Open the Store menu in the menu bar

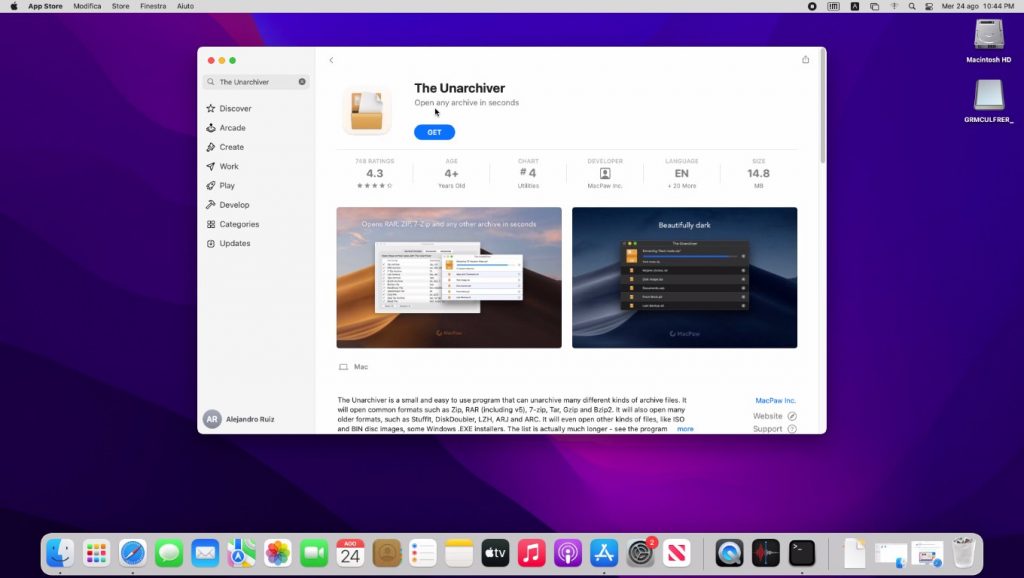(120, 6)
